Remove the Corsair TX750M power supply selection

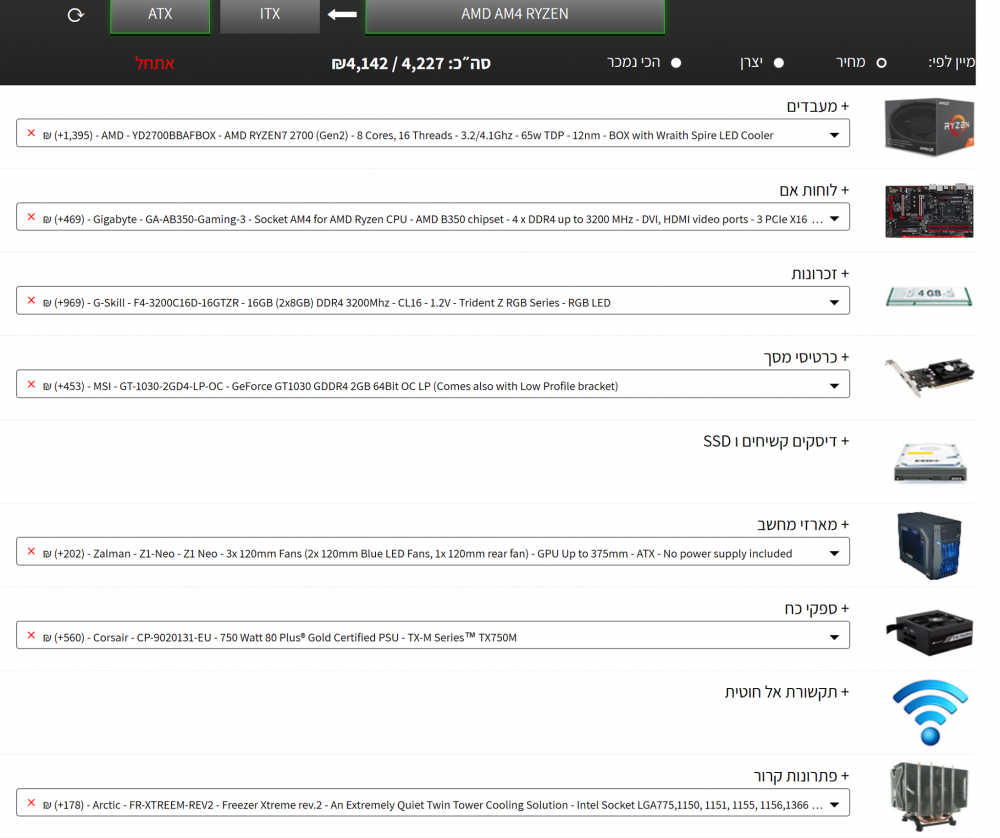coord(31,636)
